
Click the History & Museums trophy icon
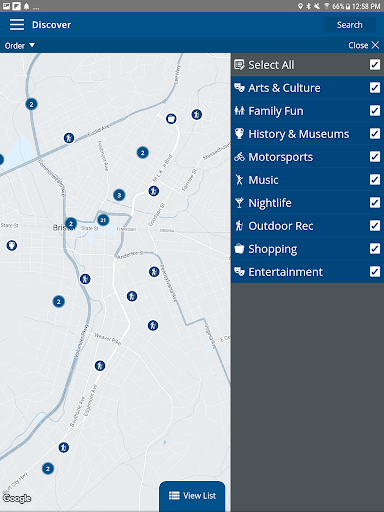[239, 134]
